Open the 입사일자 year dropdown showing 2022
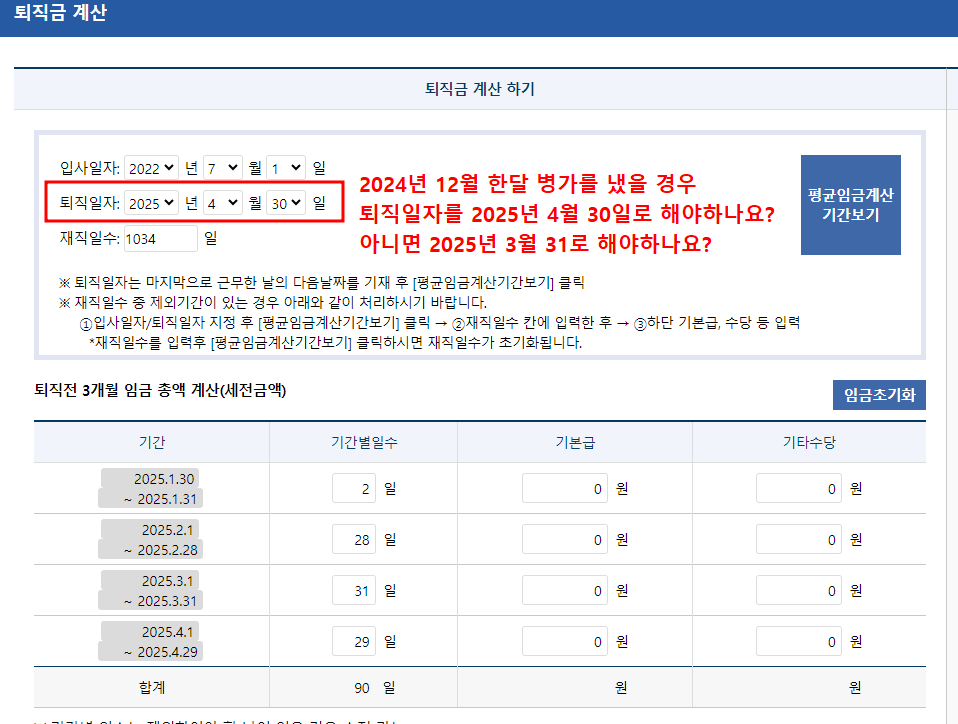Screen dimensions: 958x724 coord(151,167)
